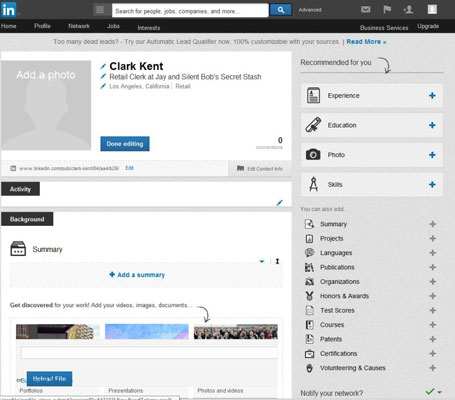Click the Upgrade link
Screen dimensions: 455x400
tap(428, 26)
